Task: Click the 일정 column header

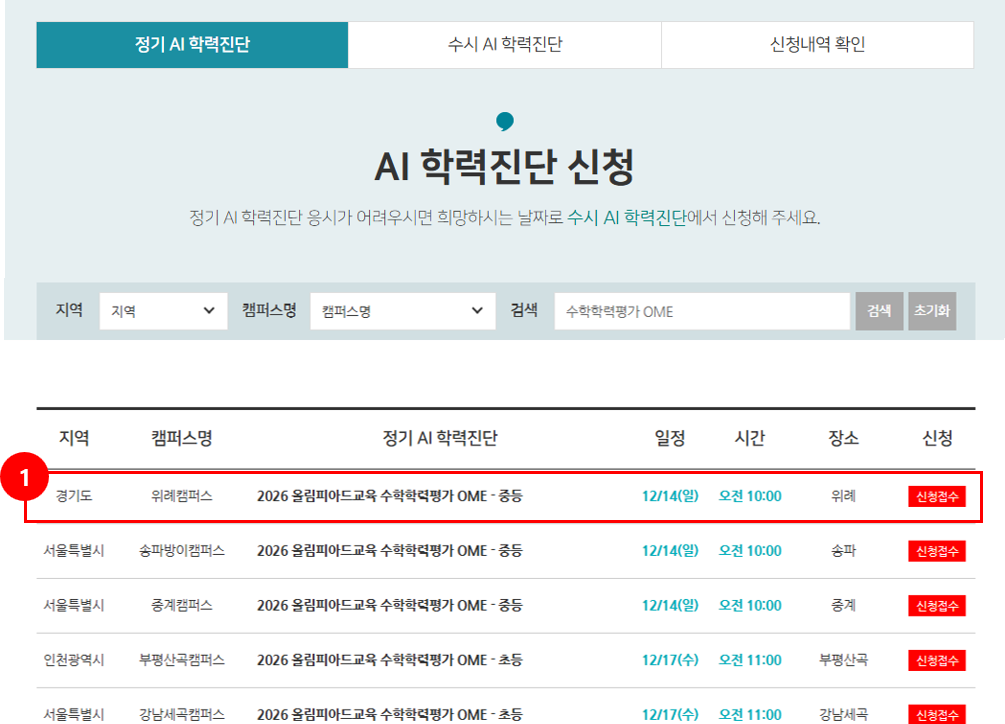Action: [x=670, y=438]
